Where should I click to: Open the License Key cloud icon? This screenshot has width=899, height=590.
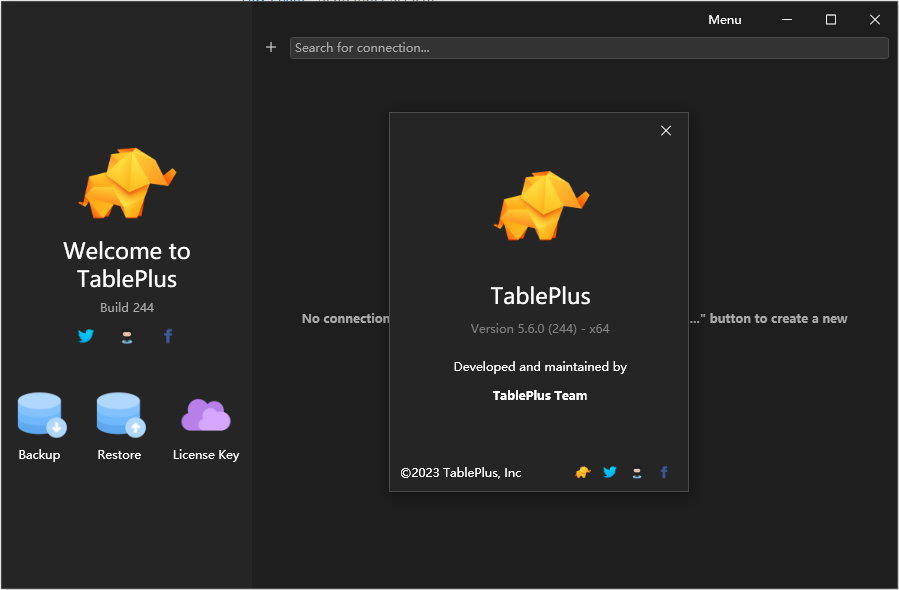[x=206, y=415]
